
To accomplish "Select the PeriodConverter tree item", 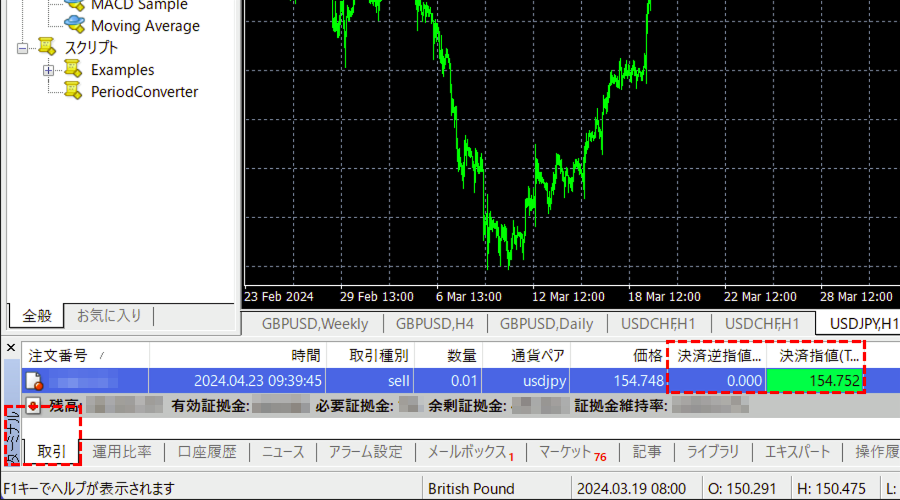I will (x=145, y=92).
